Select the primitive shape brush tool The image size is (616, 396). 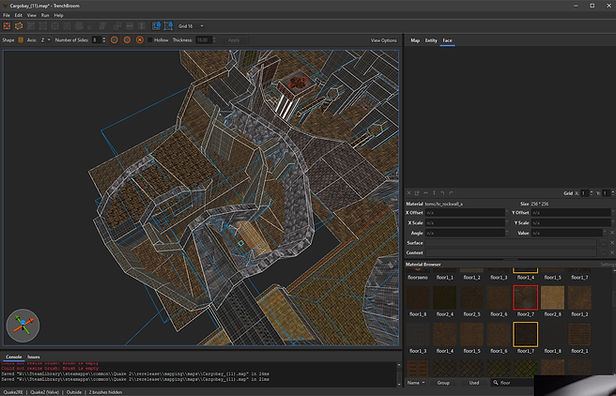[x=19, y=26]
